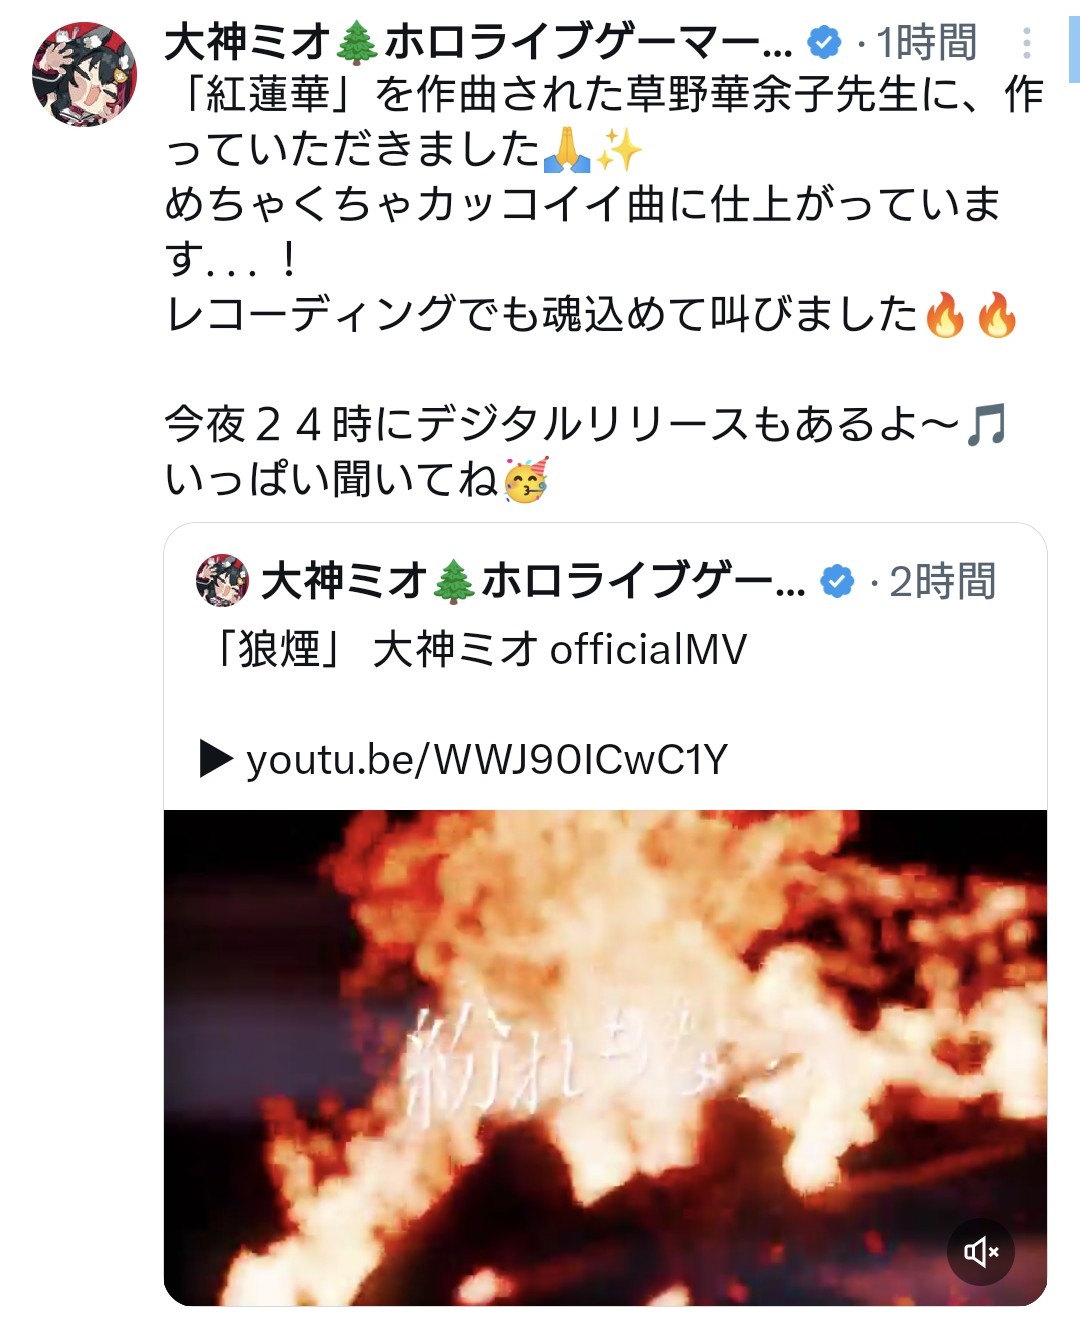Viewport: 1080px width, 1318px height.
Task: Click the play triangle before the YouTube link
Action: point(216,758)
